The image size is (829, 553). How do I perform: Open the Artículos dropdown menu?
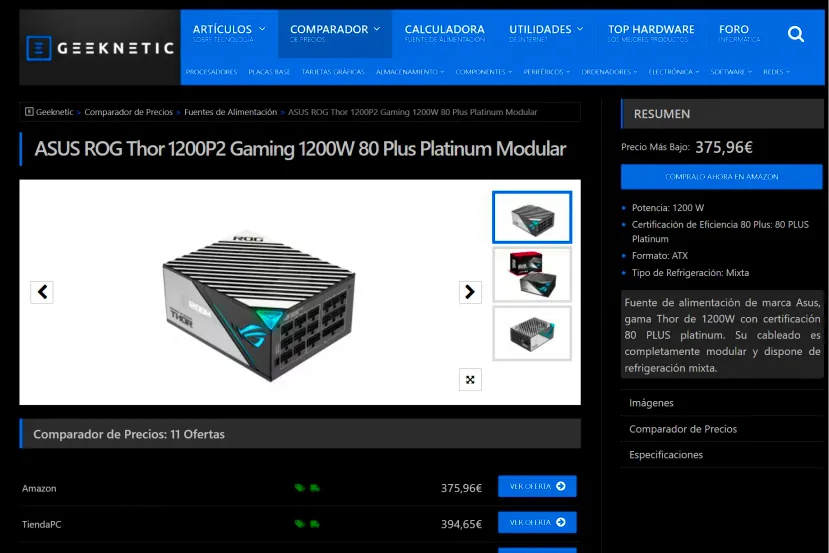click(229, 33)
